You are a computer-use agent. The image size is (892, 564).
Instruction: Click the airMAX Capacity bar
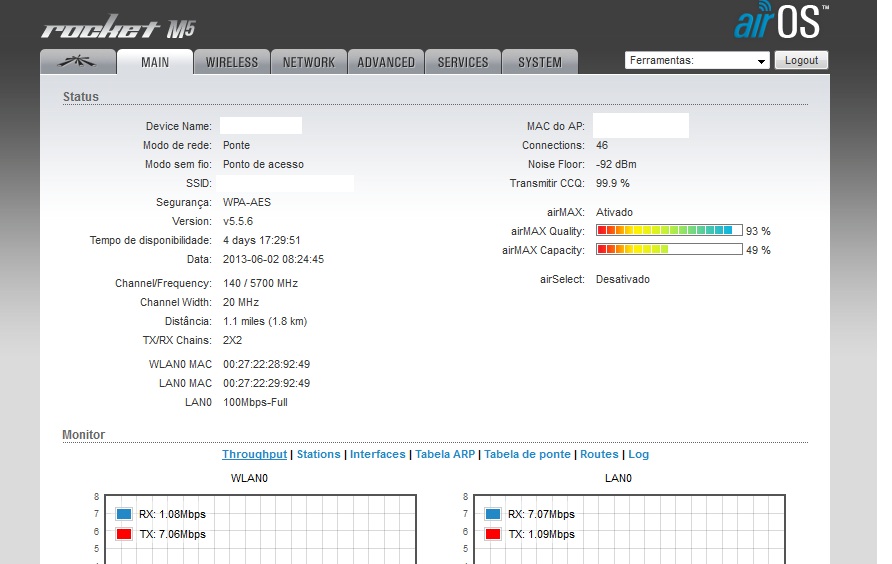point(669,249)
